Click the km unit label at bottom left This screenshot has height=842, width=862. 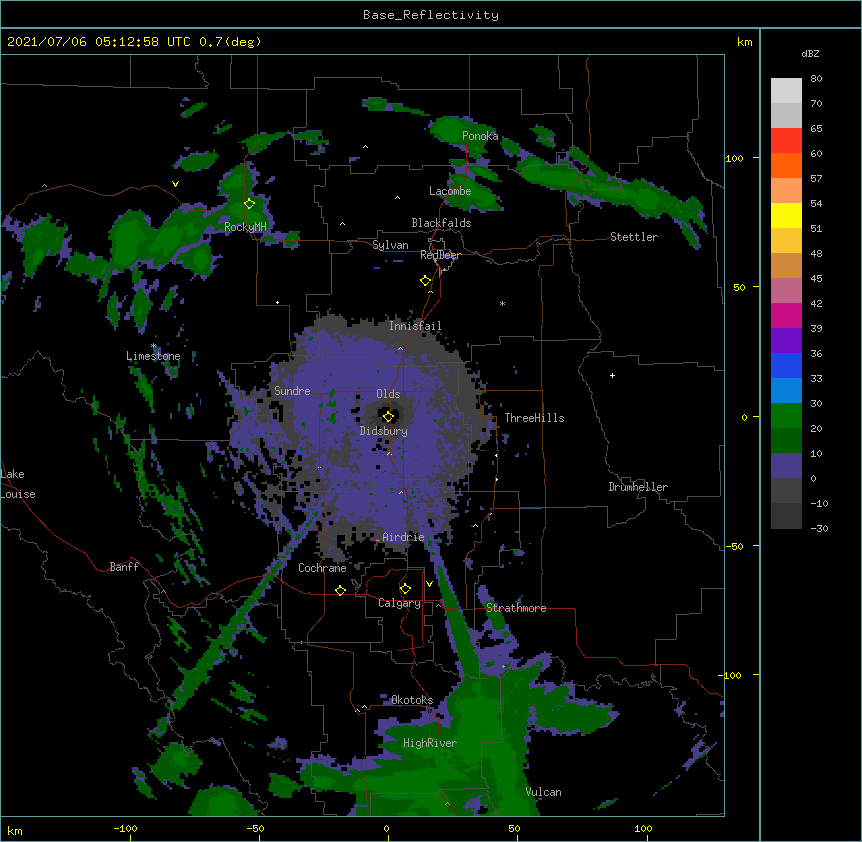(15, 831)
